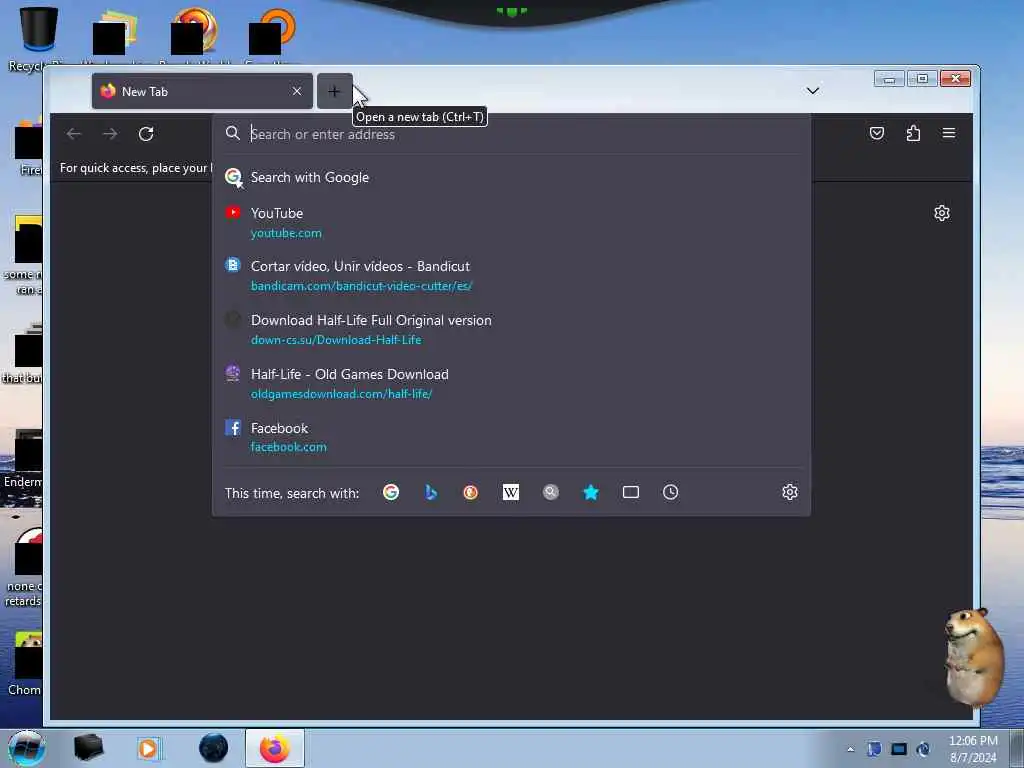Go back with the back arrow

(74, 134)
